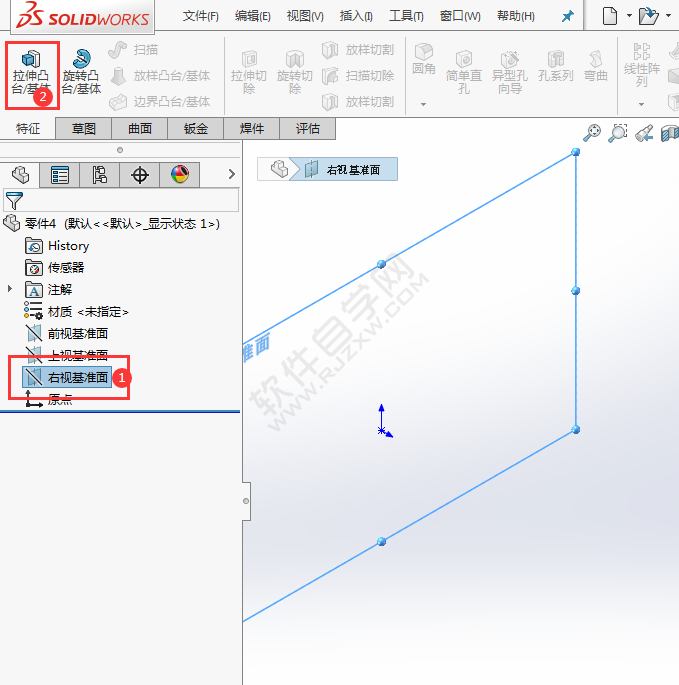
Task: Click the part icon in viewport breadcrumb
Action: 279,169
